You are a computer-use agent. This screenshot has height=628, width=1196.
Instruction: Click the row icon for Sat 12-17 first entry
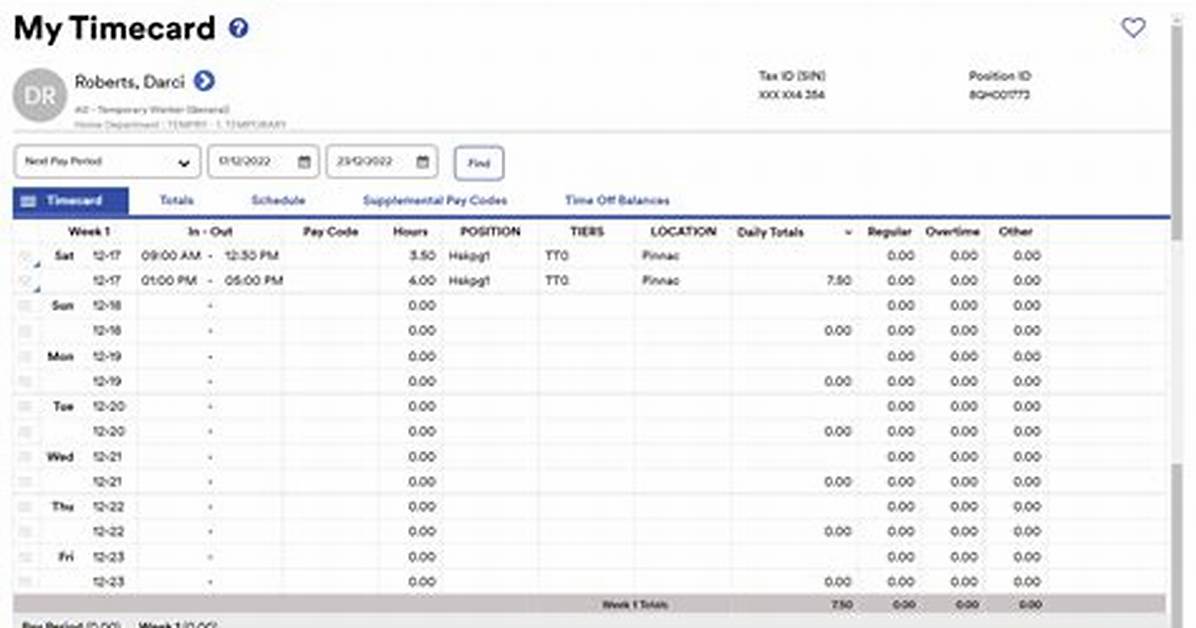(26, 258)
